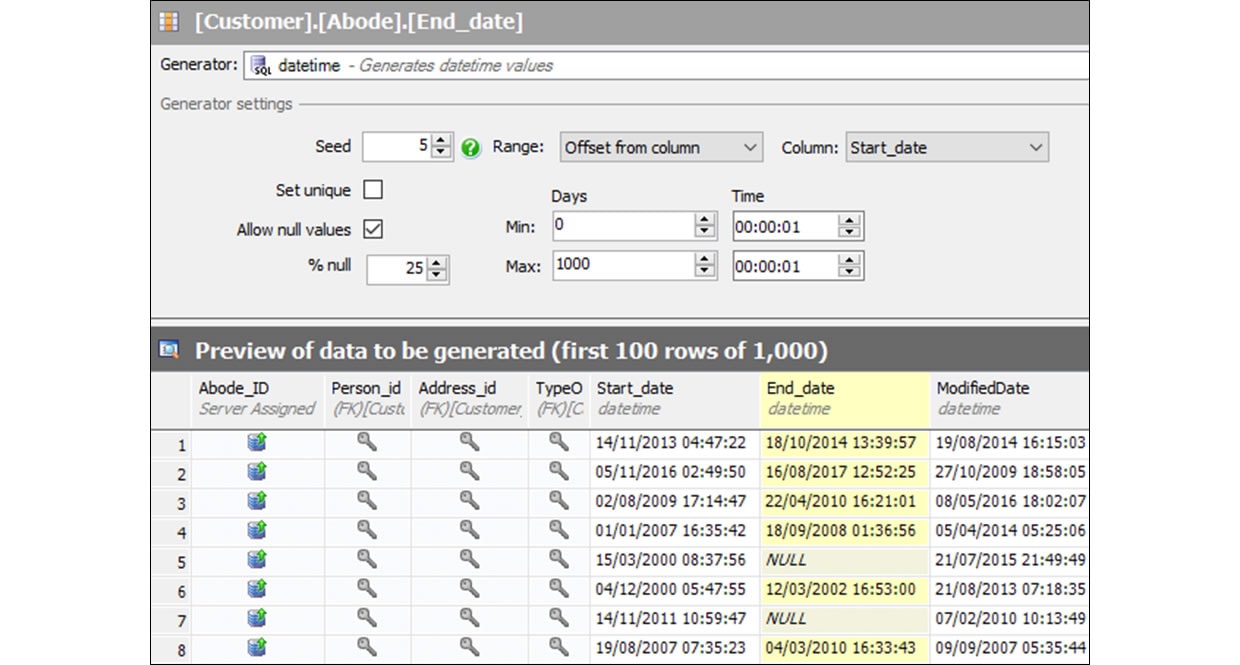Click the preview panel magnifier icon
Viewport: 1240px width, 665px height.
[169, 351]
